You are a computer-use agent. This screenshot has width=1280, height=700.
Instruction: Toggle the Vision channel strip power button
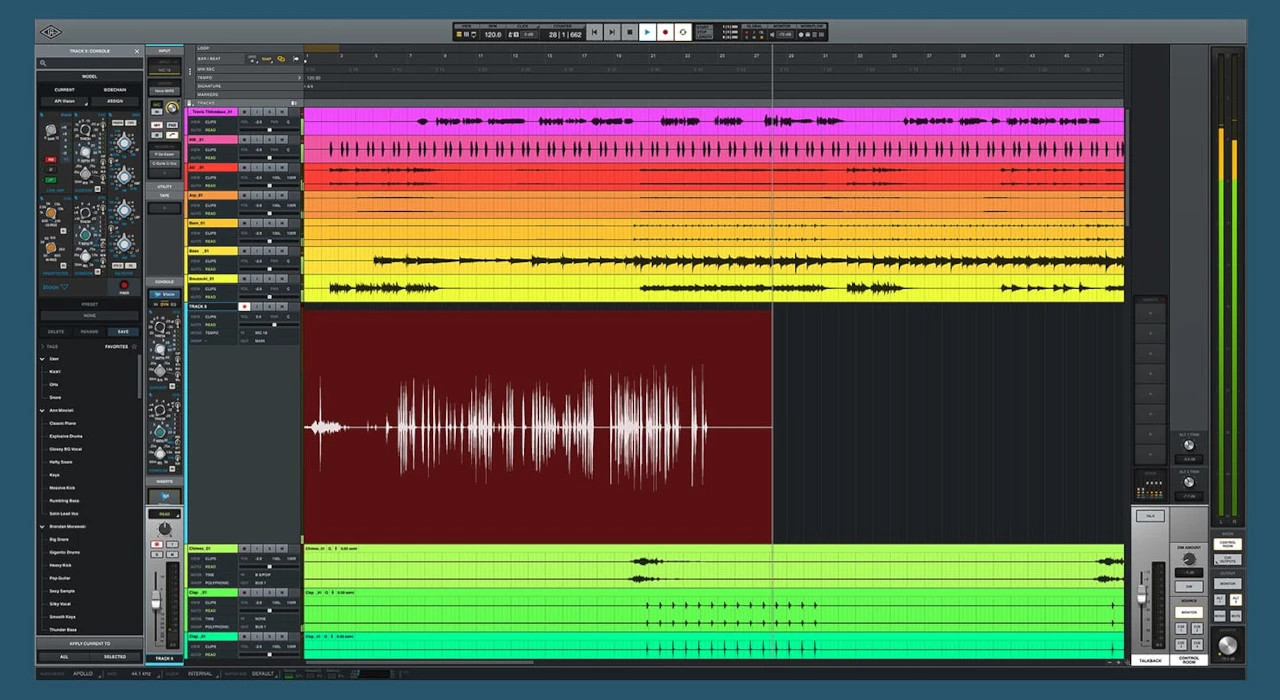(x=124, y=285)
